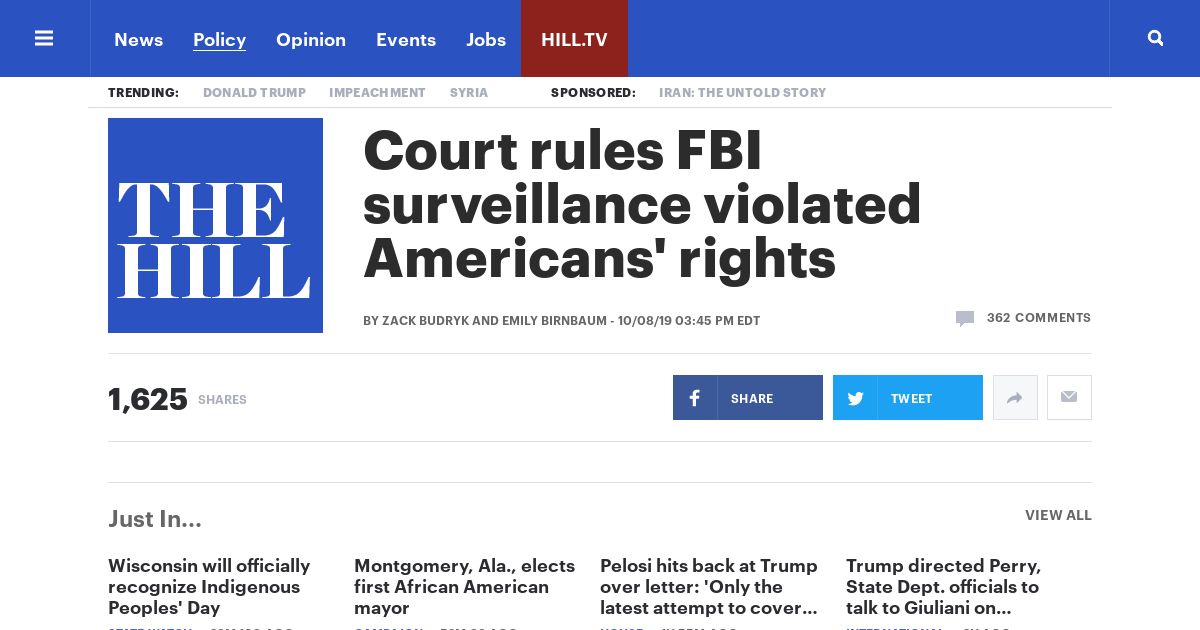
Task: Email the article using envelope icon
Action: click(x=1069, y=398)
